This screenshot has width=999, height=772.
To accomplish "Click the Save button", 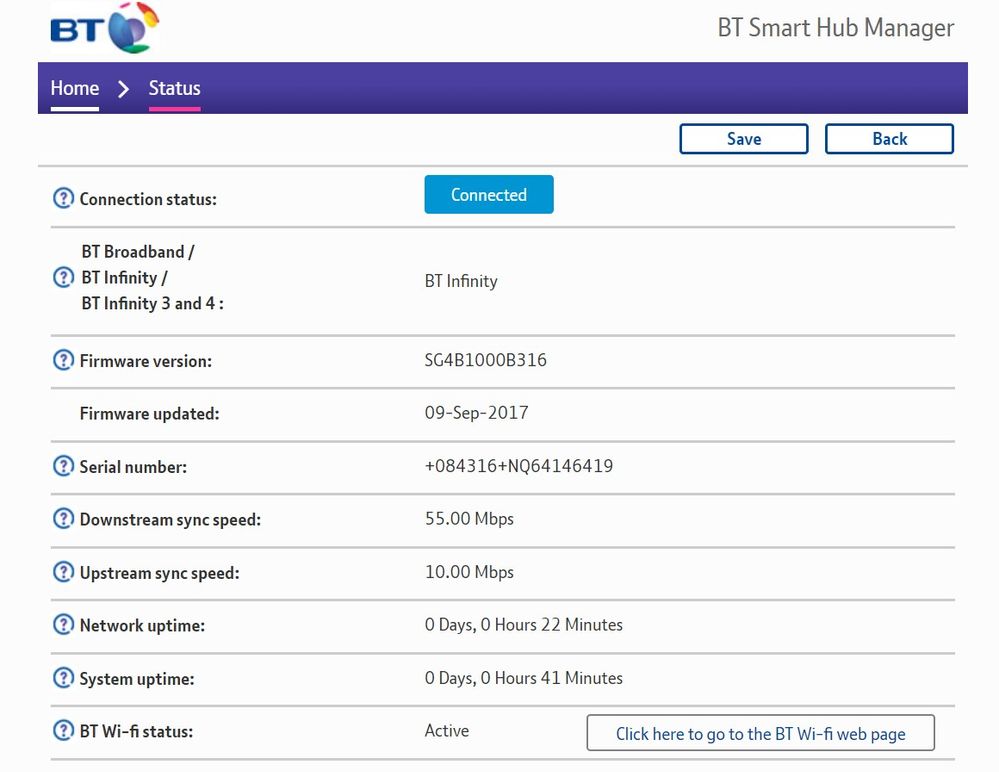I will 744,139.
